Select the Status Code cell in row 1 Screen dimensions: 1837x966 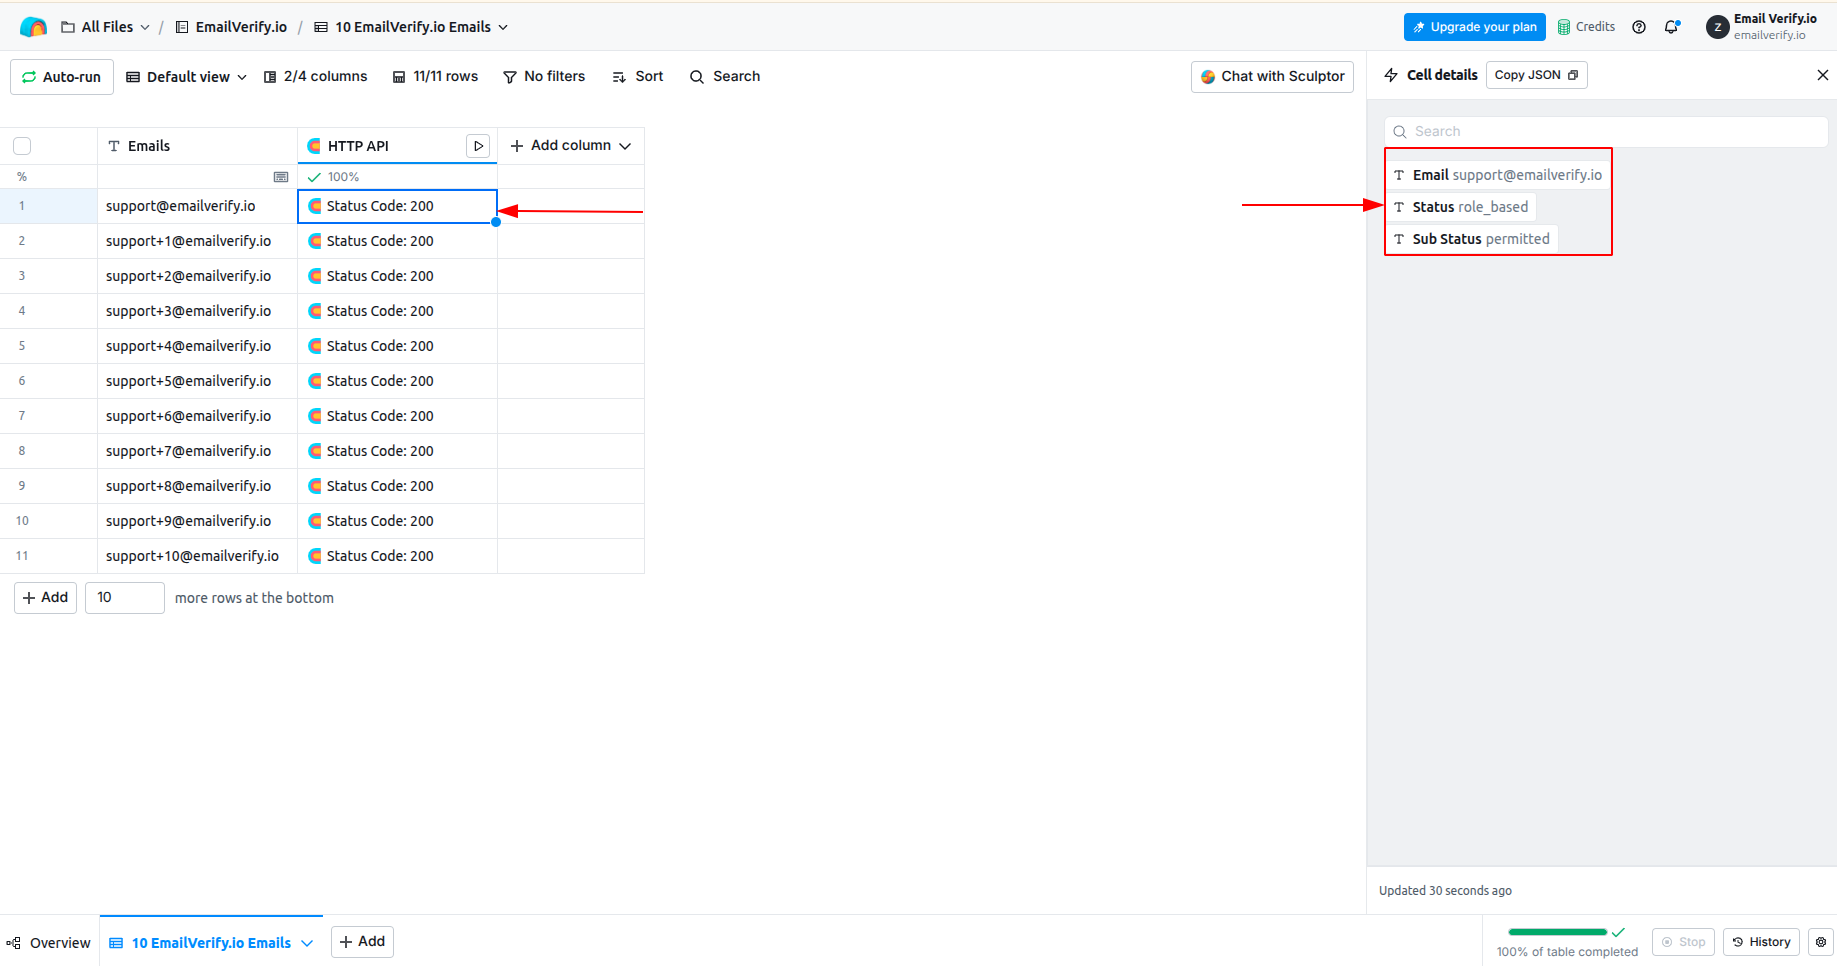[x=397, y=206]
